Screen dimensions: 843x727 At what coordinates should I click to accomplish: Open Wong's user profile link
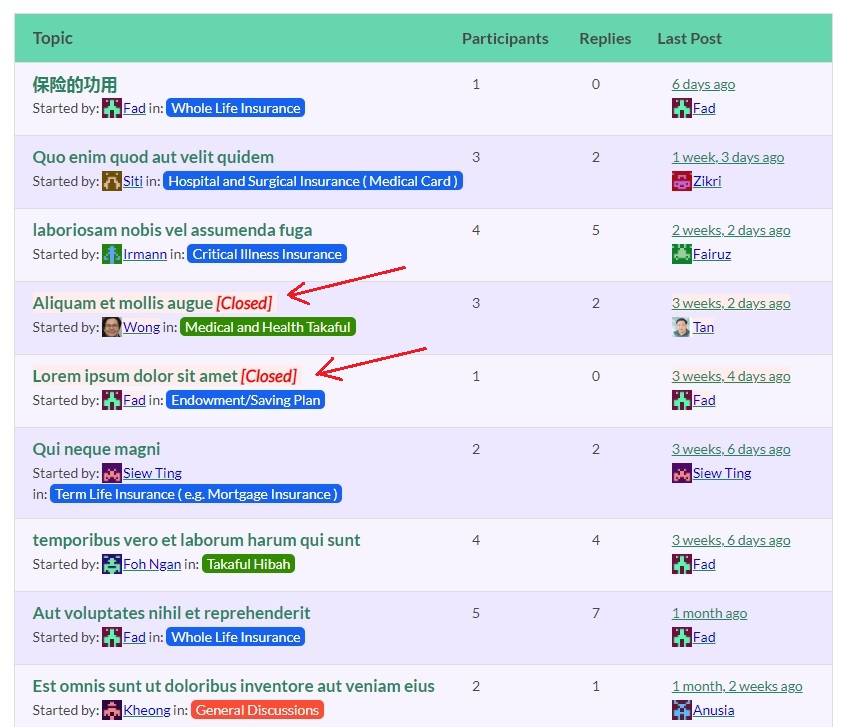(141, 327)
